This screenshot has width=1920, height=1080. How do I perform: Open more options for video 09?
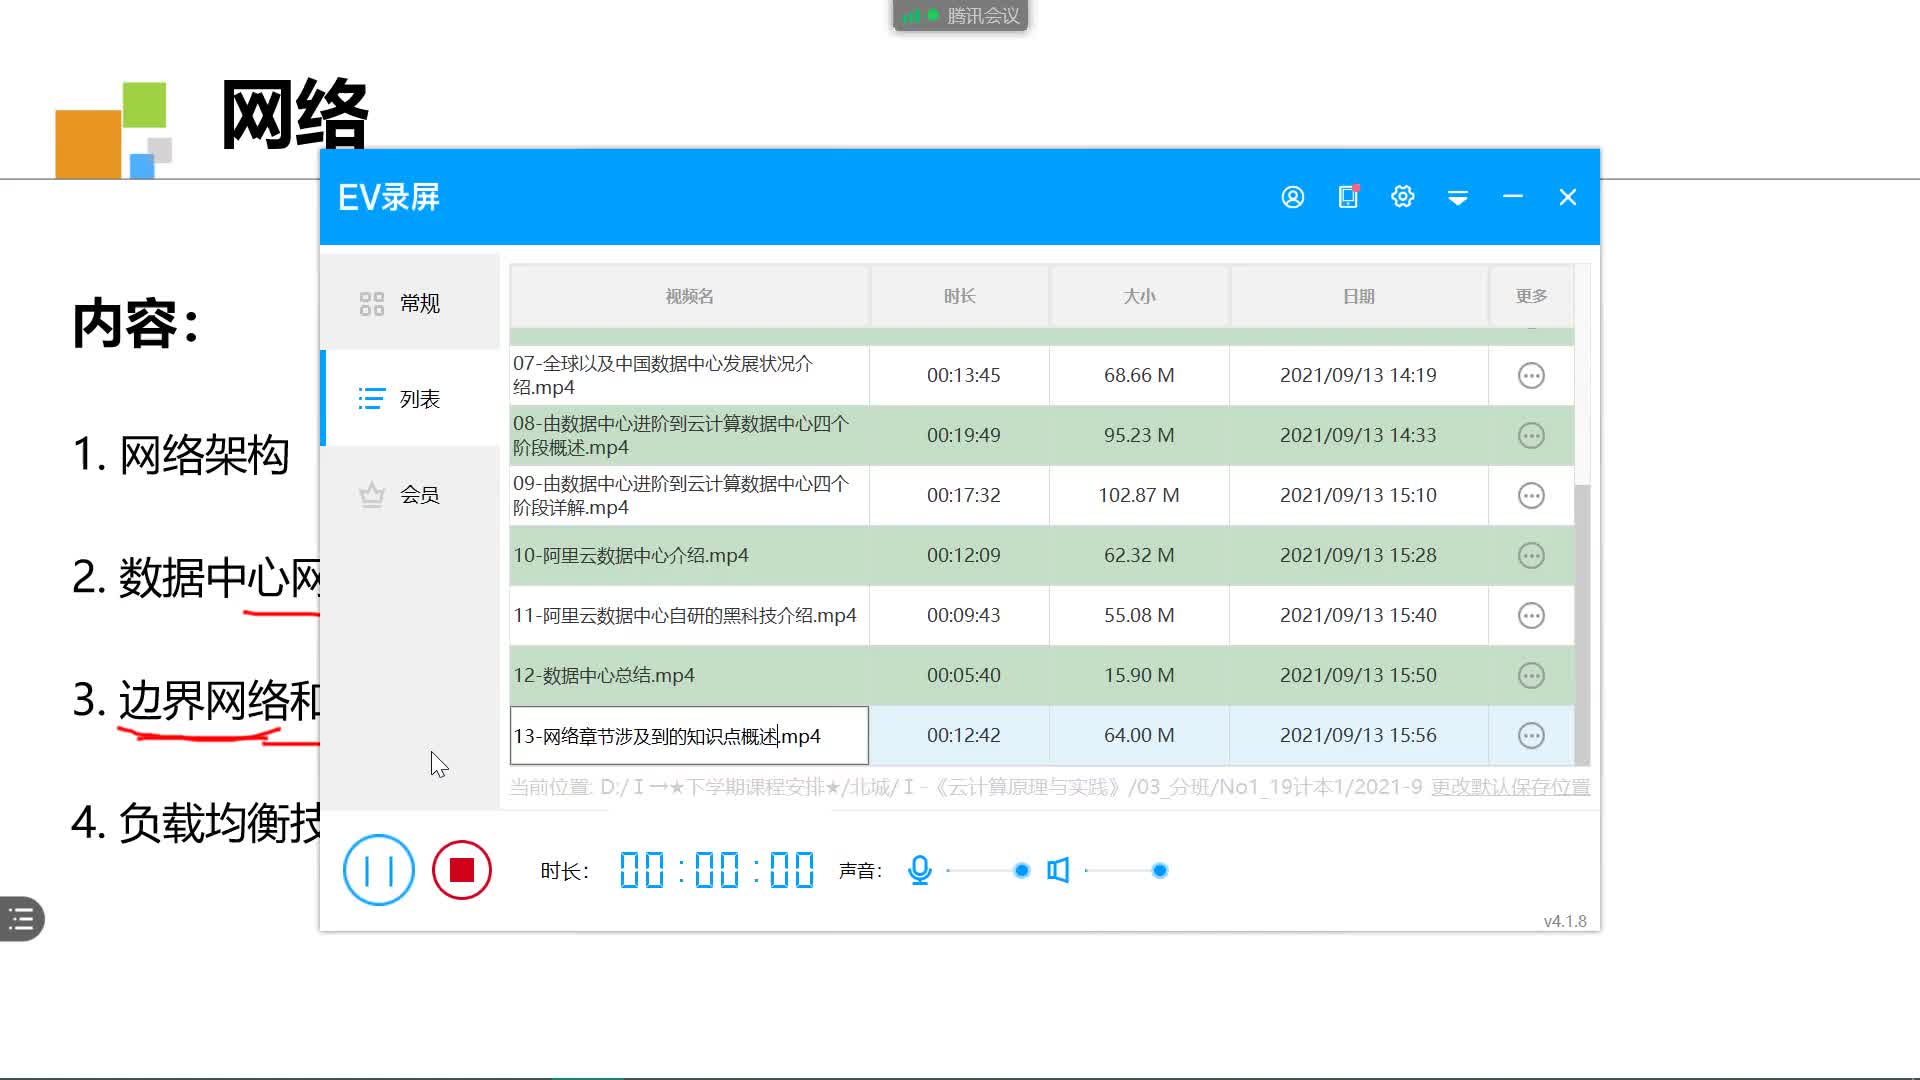1531,495
